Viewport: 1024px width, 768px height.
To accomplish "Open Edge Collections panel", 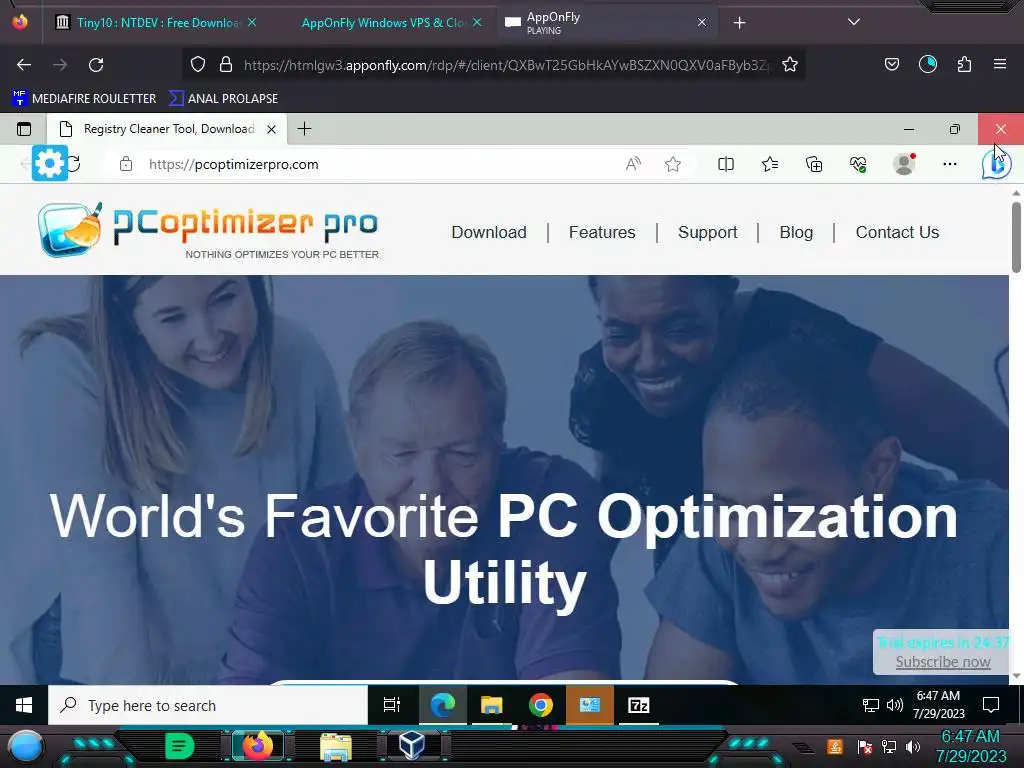I will 814,165.
